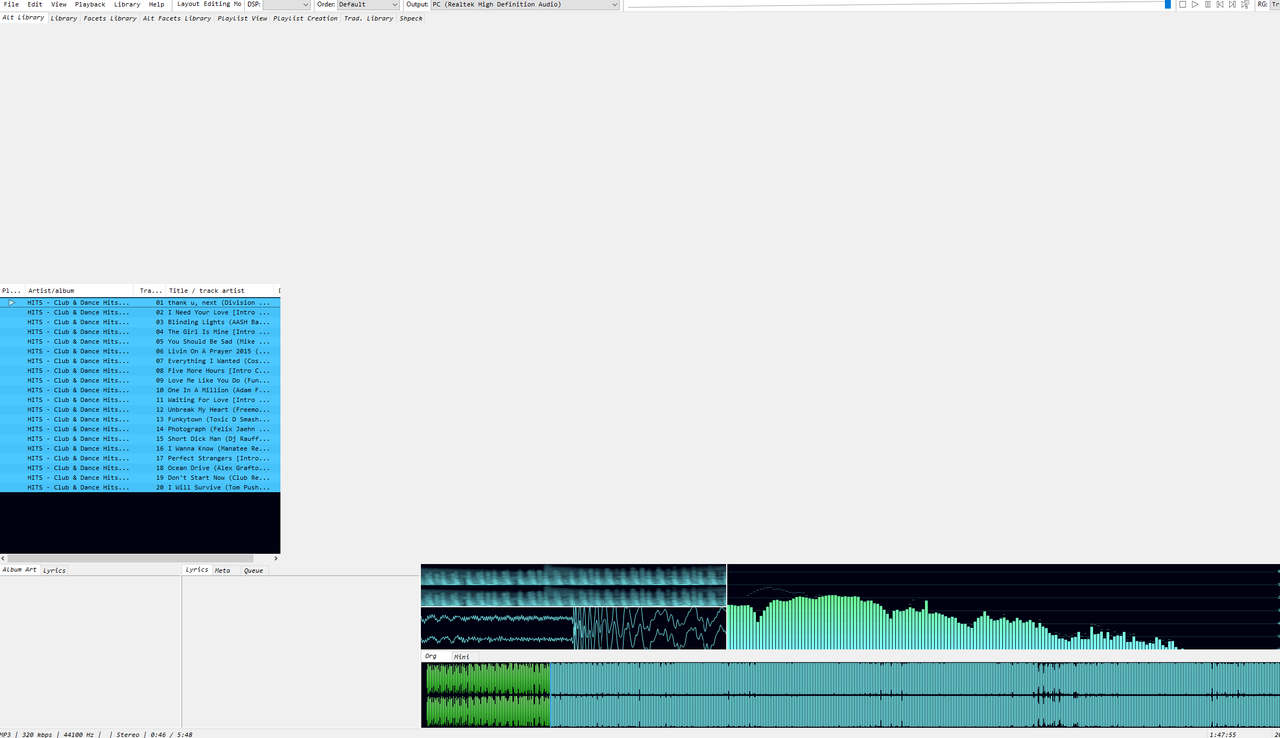Open the Shpeck visualization tab

tap(411, 18)
